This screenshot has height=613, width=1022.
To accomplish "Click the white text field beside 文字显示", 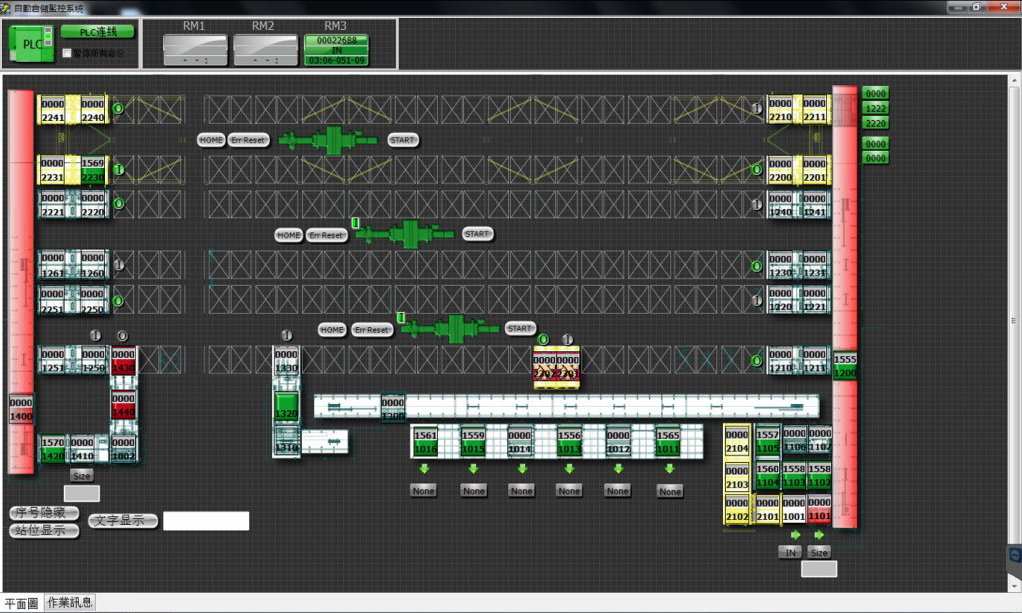I will click(206, 521).
